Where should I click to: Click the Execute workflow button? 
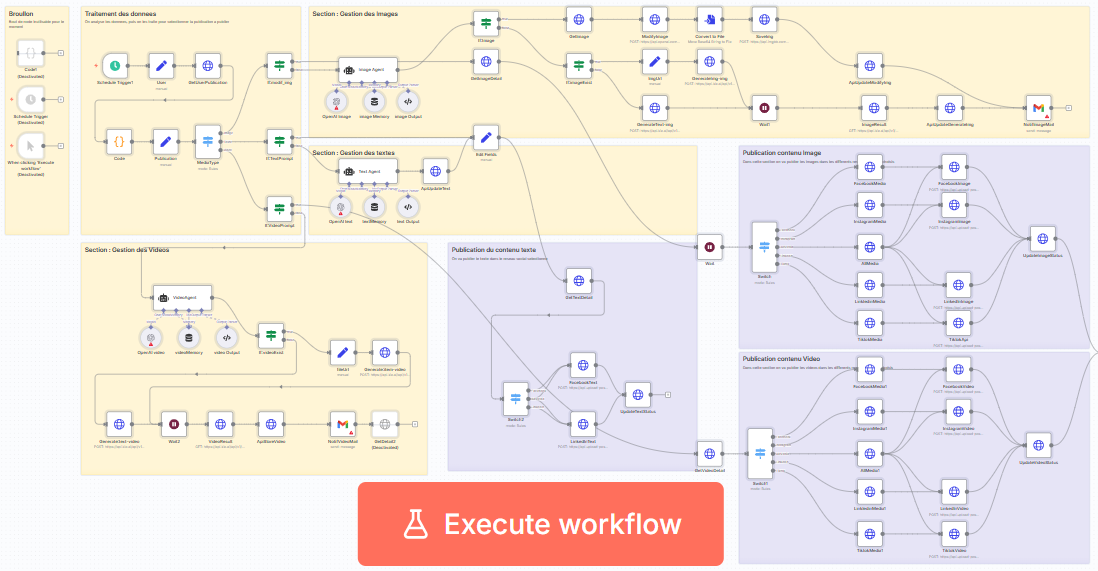[541, 524]
